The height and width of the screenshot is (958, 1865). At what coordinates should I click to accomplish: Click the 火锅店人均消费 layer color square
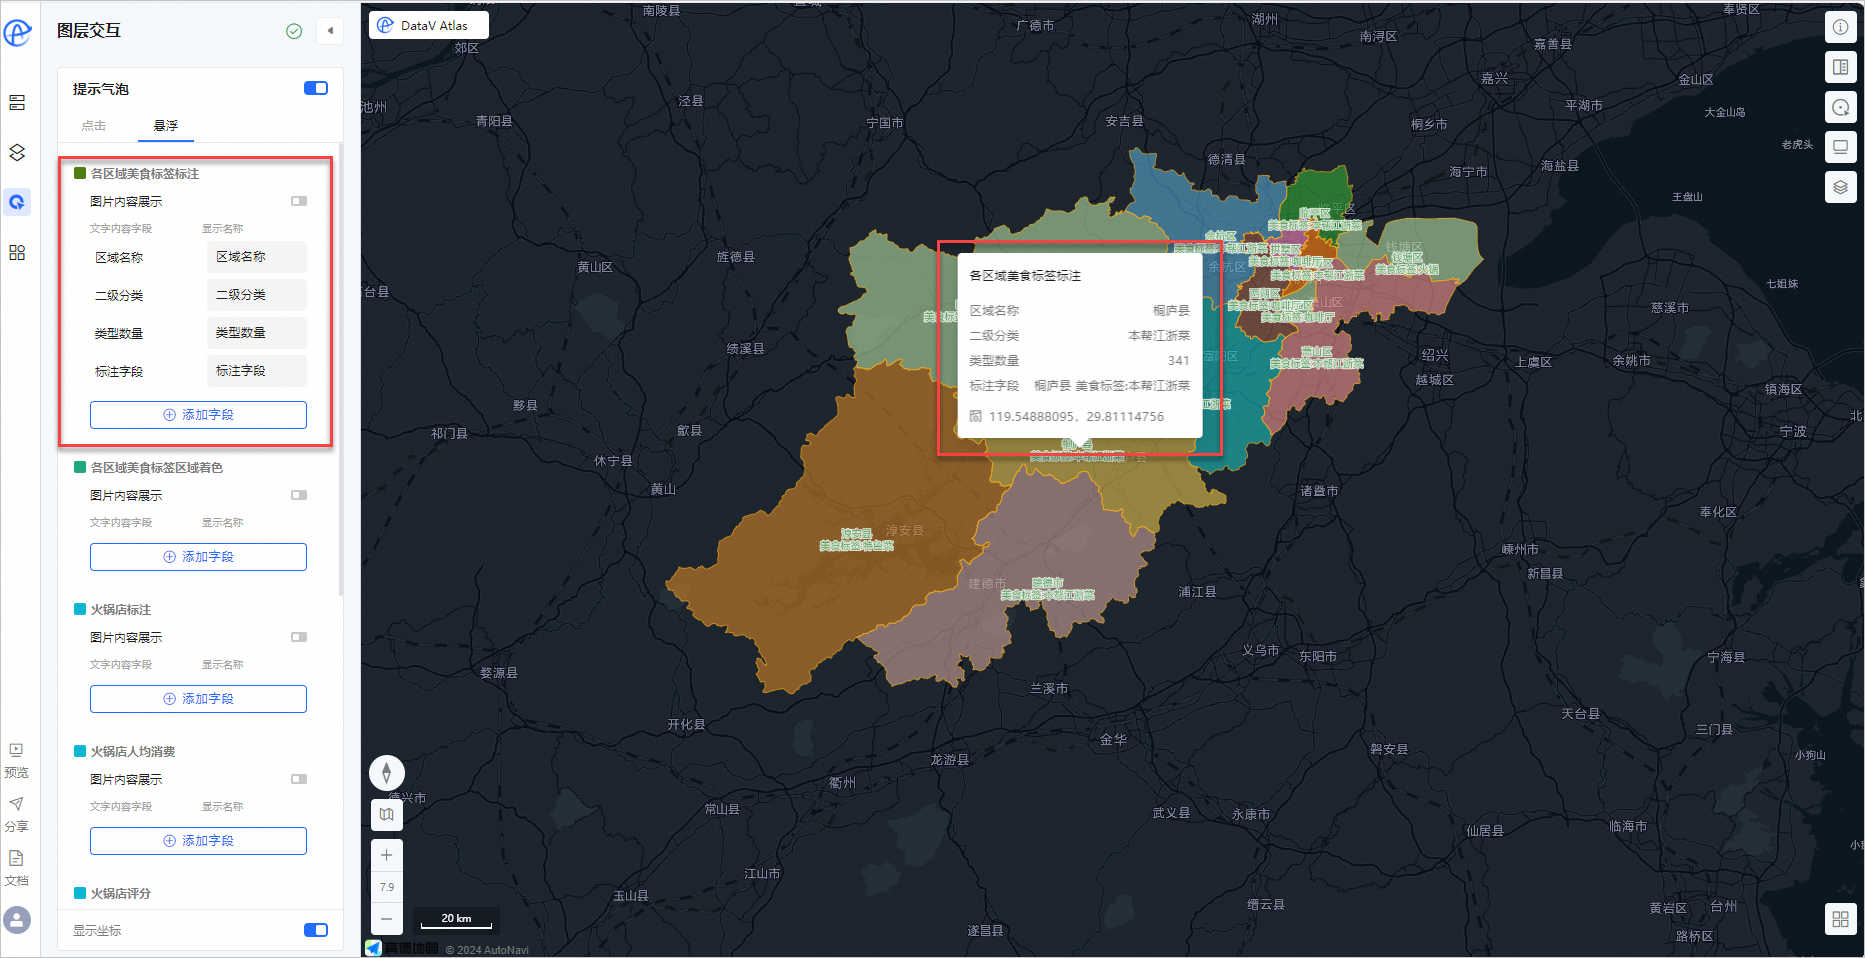(x=80, y=751)
